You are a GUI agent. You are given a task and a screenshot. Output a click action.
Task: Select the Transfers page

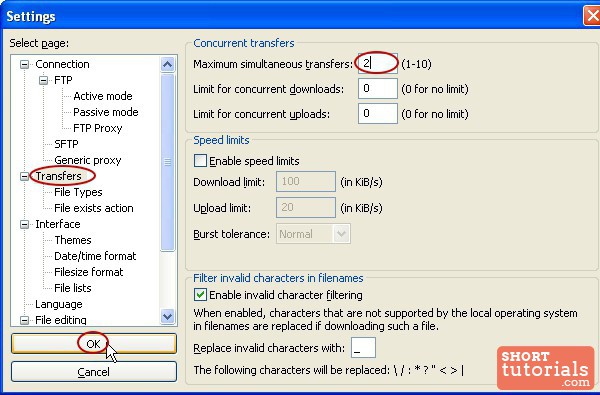point(59,176)
